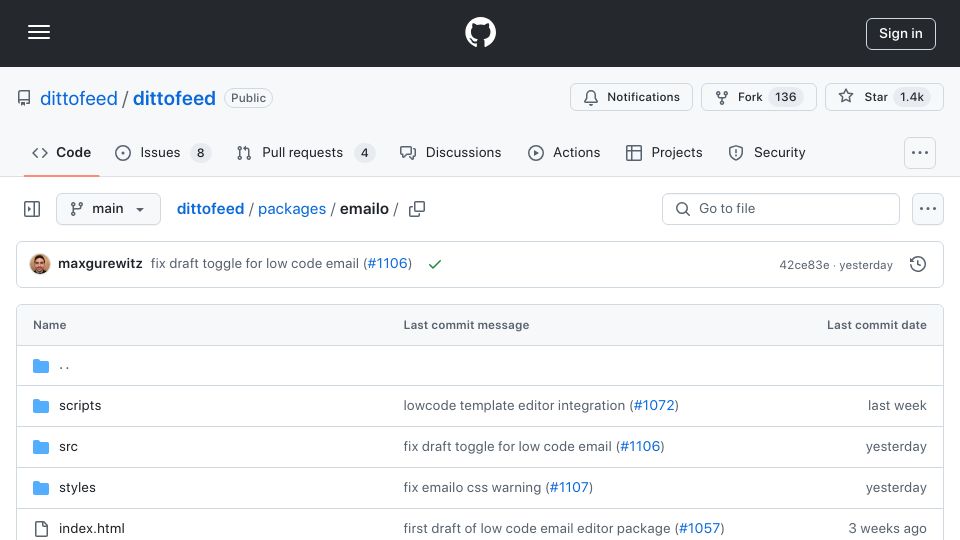Viewport: 960px width, 540px height.
Task: Open maxgurewitz avatar in commit bar
Action: 40,264
